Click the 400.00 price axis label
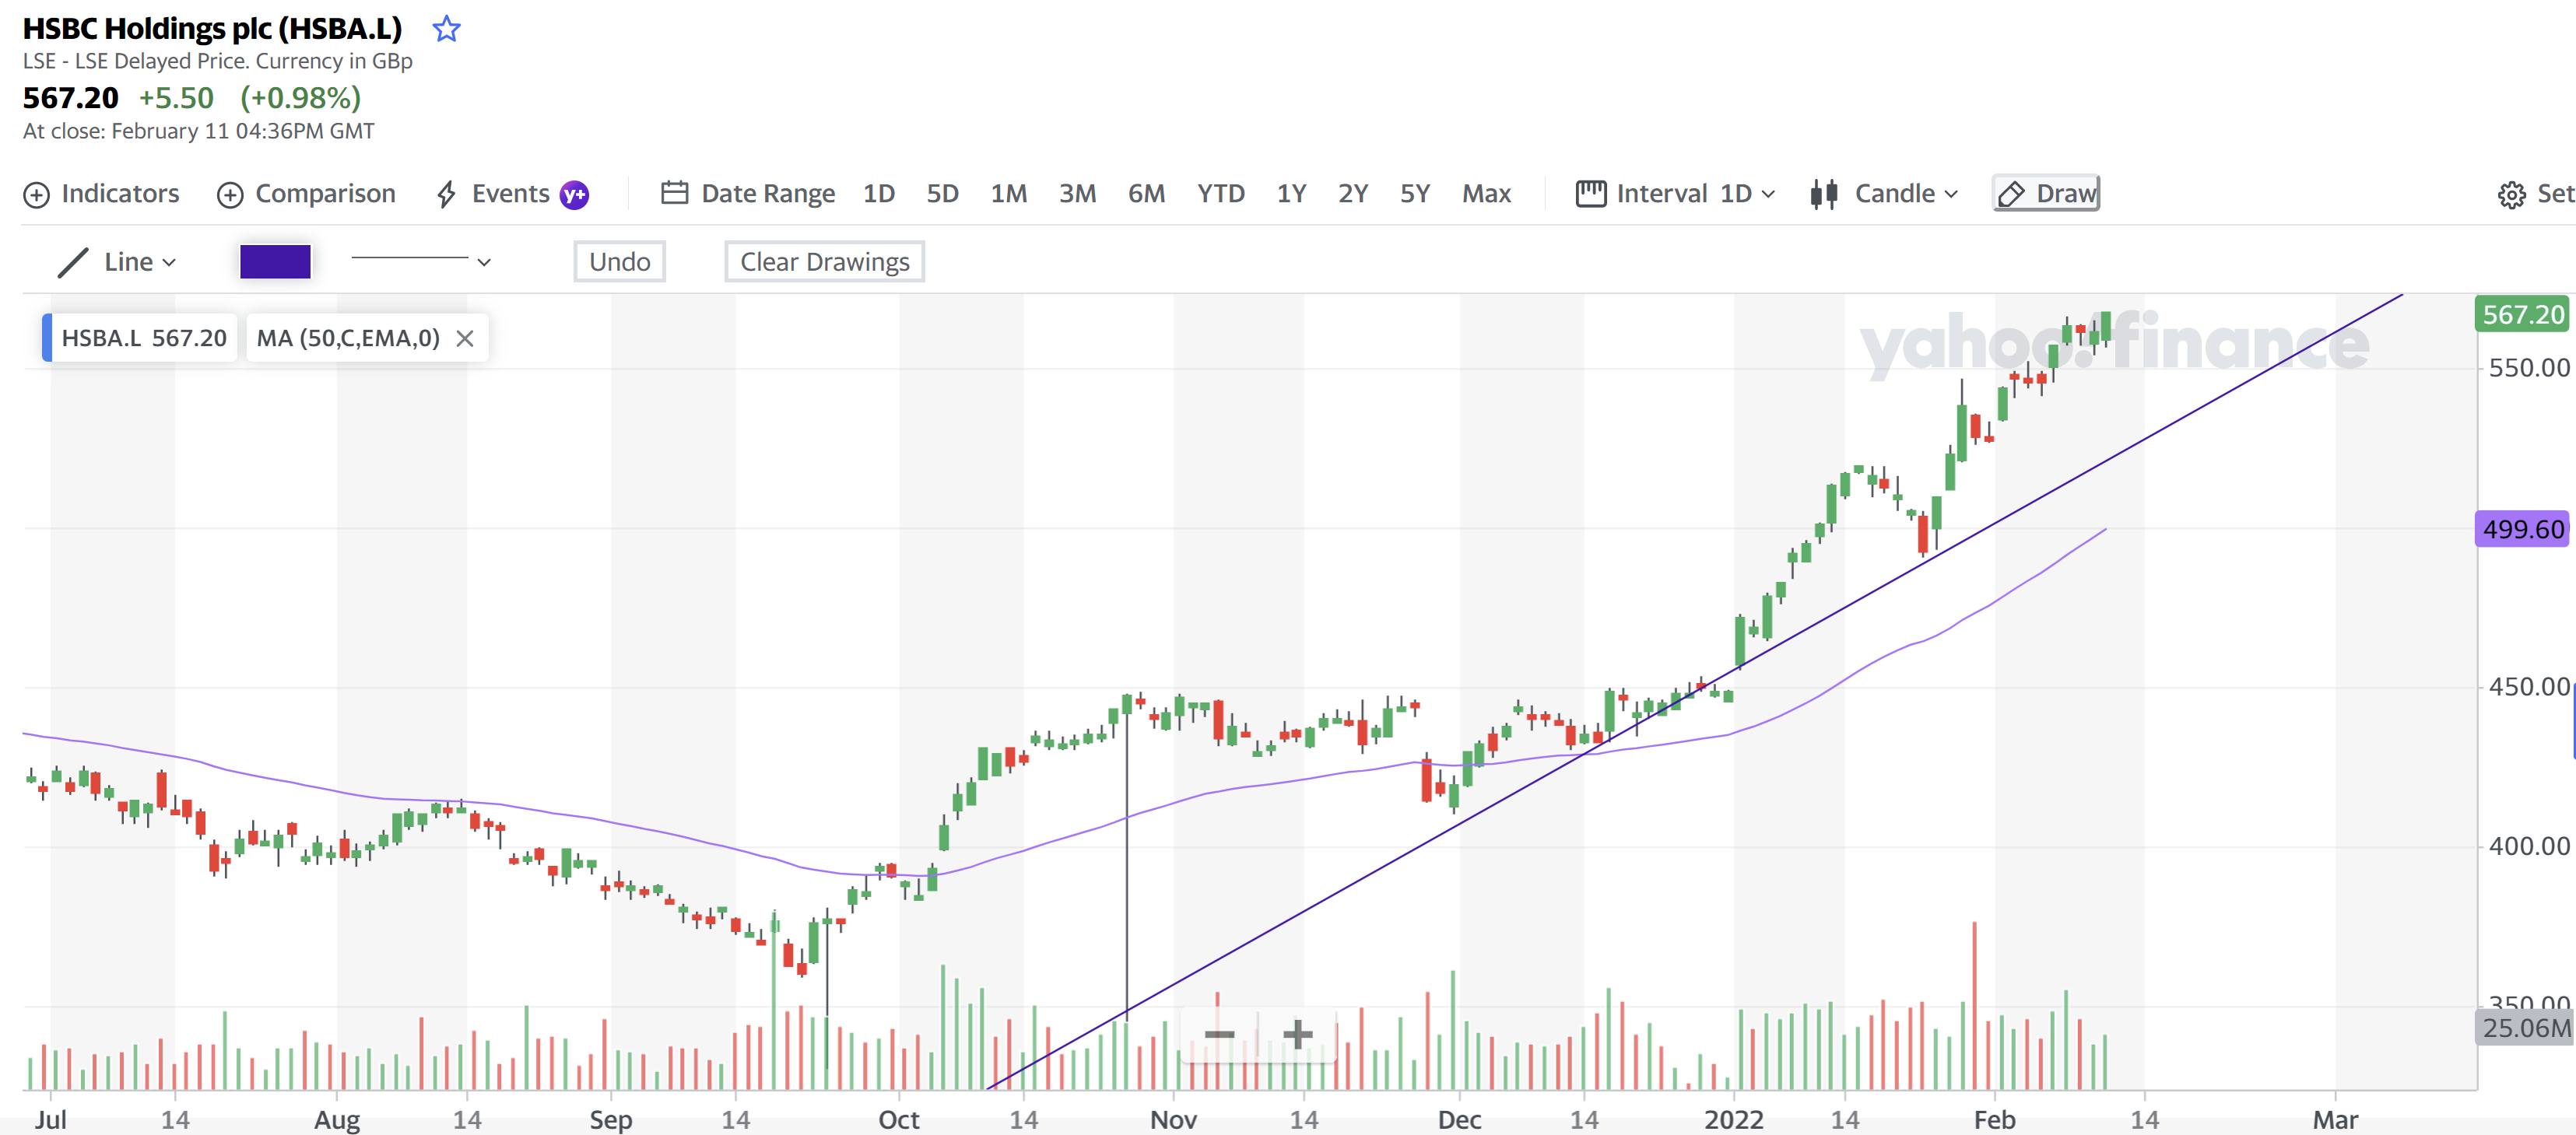Image resolution: width=2576 pixels, height=1135 pixels. pos(2528,846)
